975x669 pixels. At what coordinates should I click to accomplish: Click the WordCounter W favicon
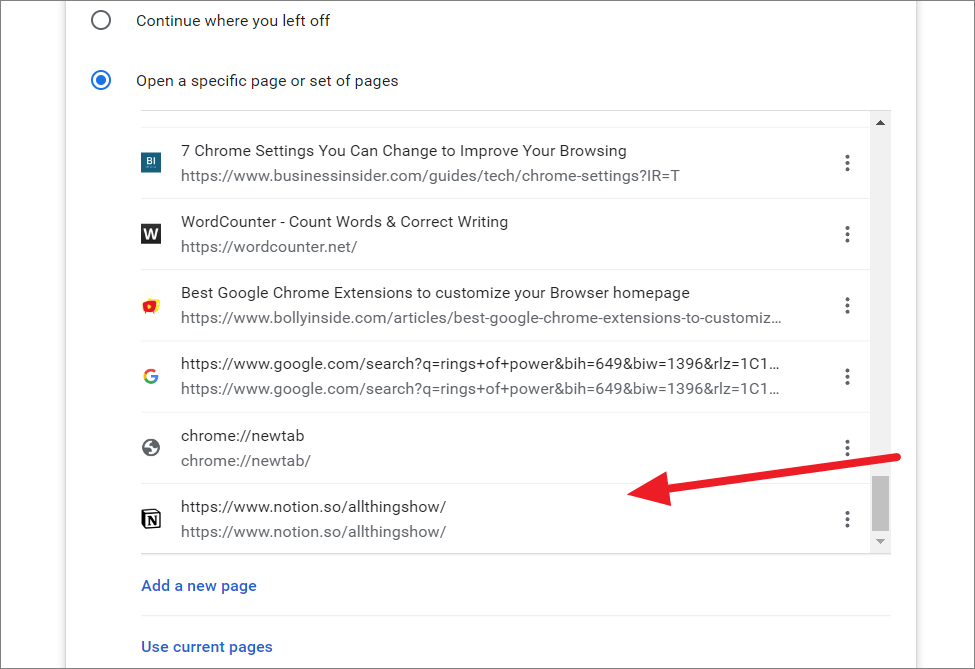tap(151, 234)
